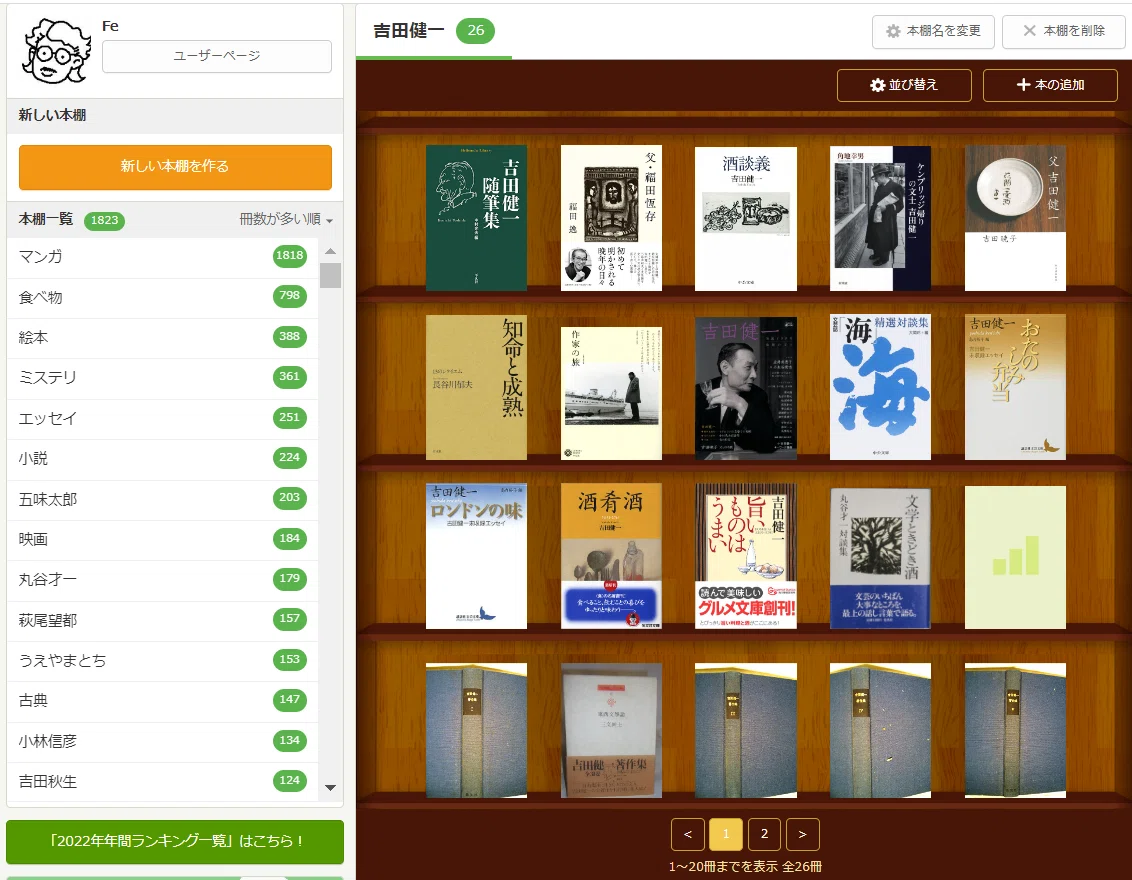The width and height of the screenshot is (1132, 880).
Task: Select the 絵本 bookshelf
Action: click(162, 337)
